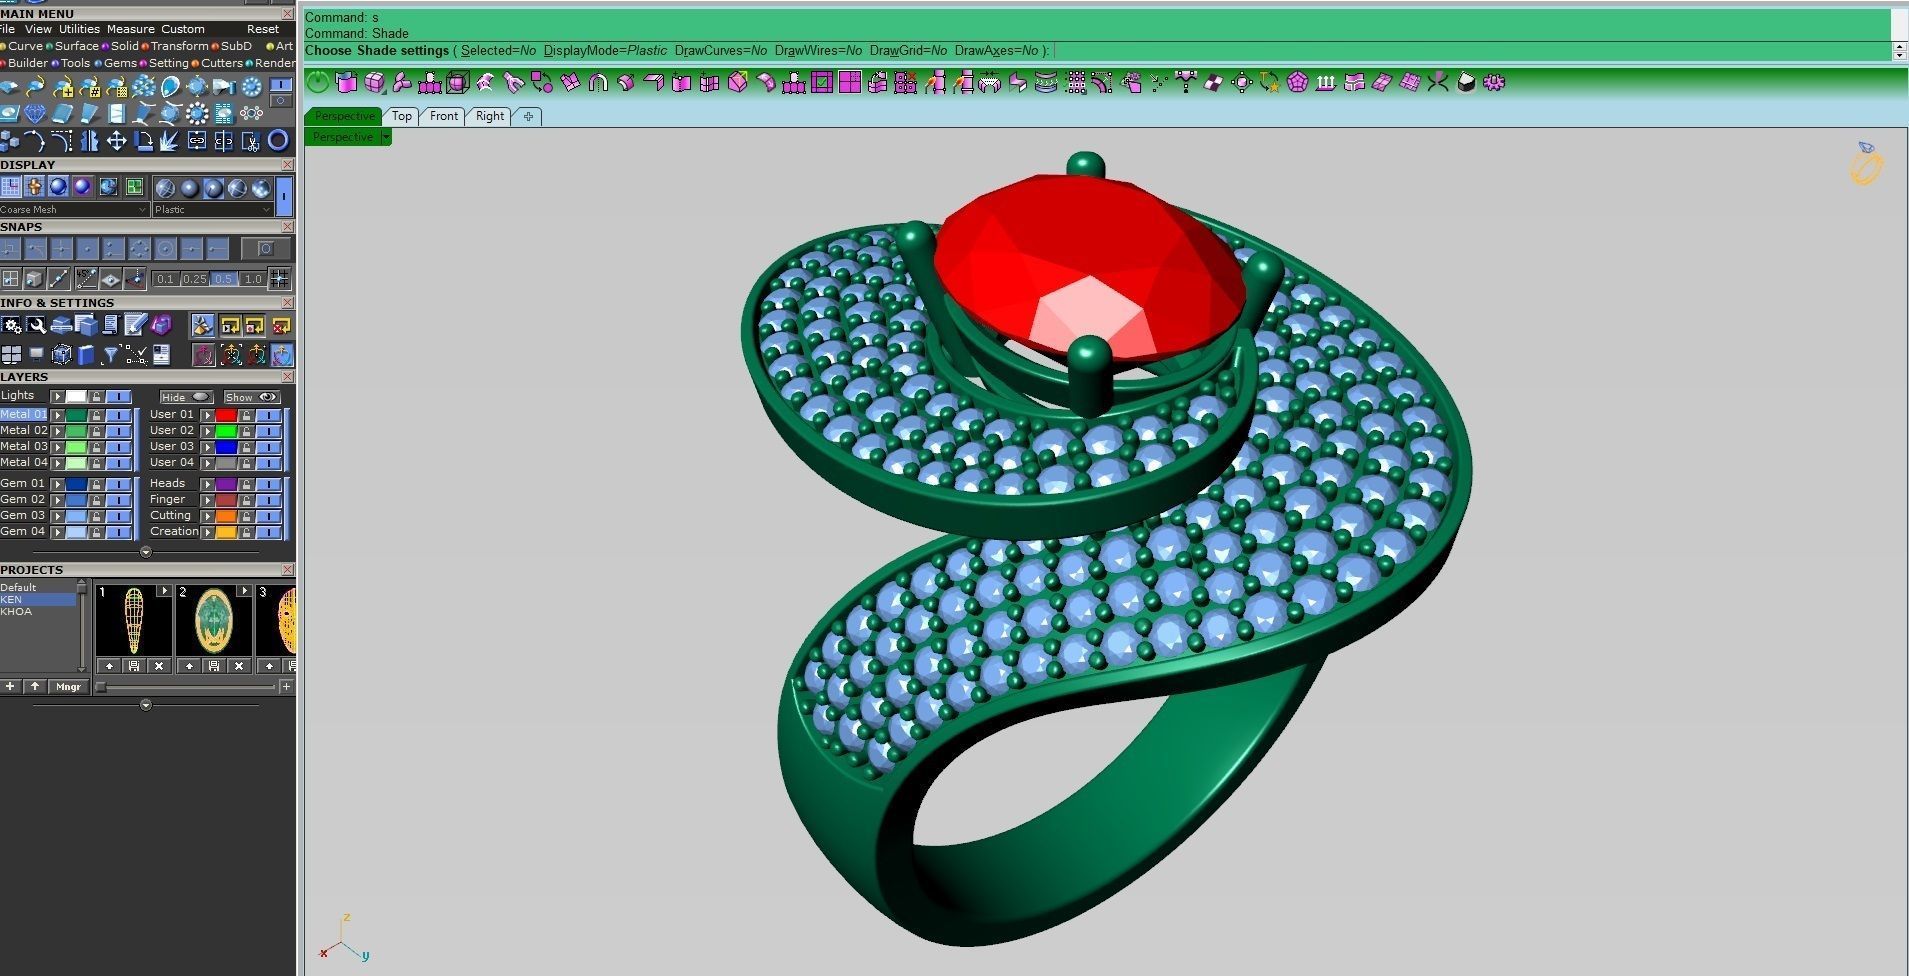Expand the User 01 layer arrow
1909x976 pixels.
(208, 415)
